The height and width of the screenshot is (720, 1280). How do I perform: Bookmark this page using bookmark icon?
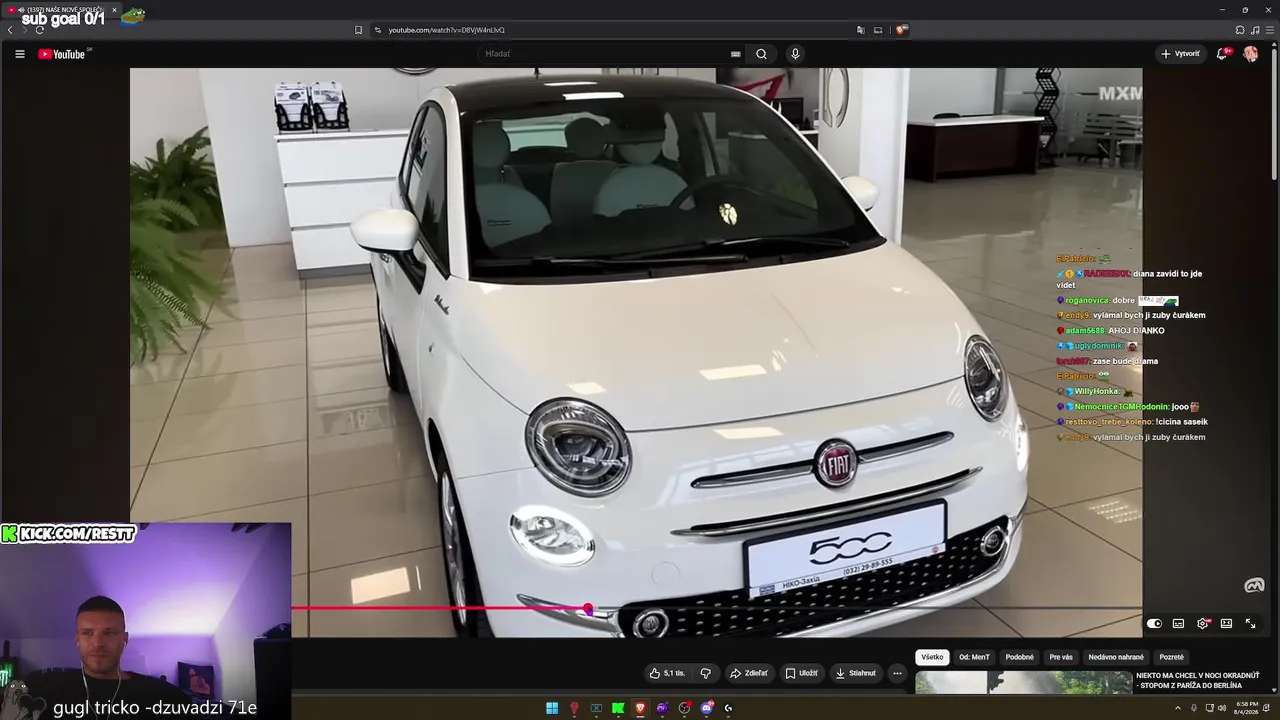coord(358,30)
